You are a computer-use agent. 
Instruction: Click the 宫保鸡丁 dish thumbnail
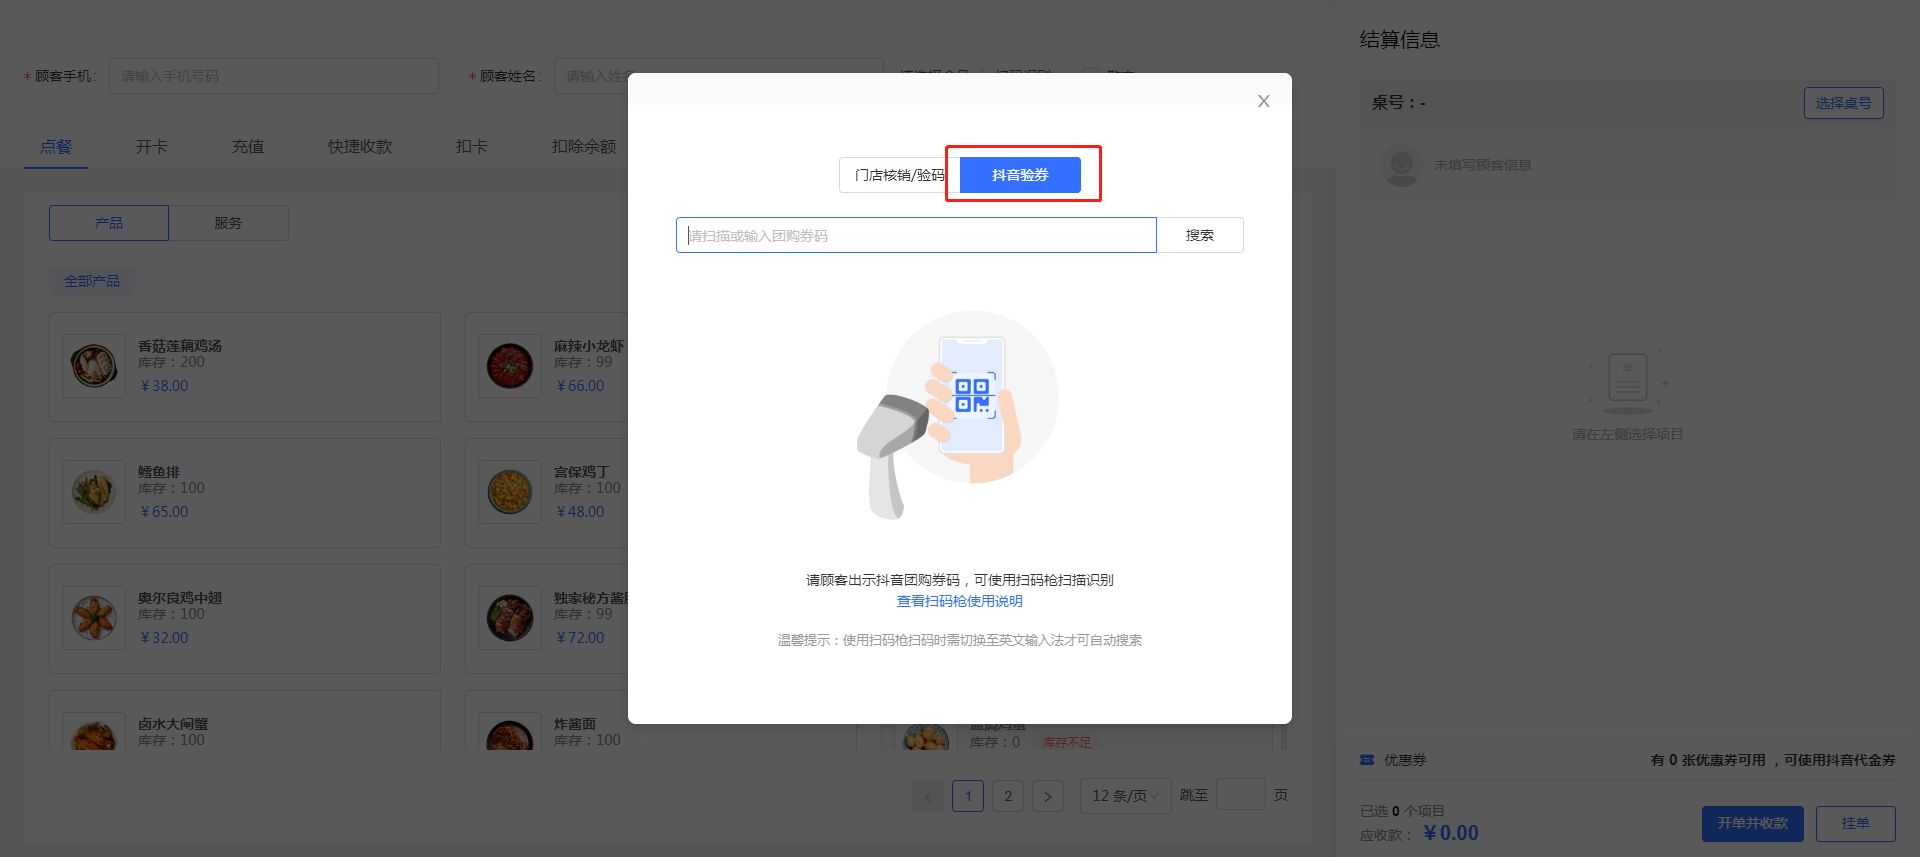click(x=510, y=492)
